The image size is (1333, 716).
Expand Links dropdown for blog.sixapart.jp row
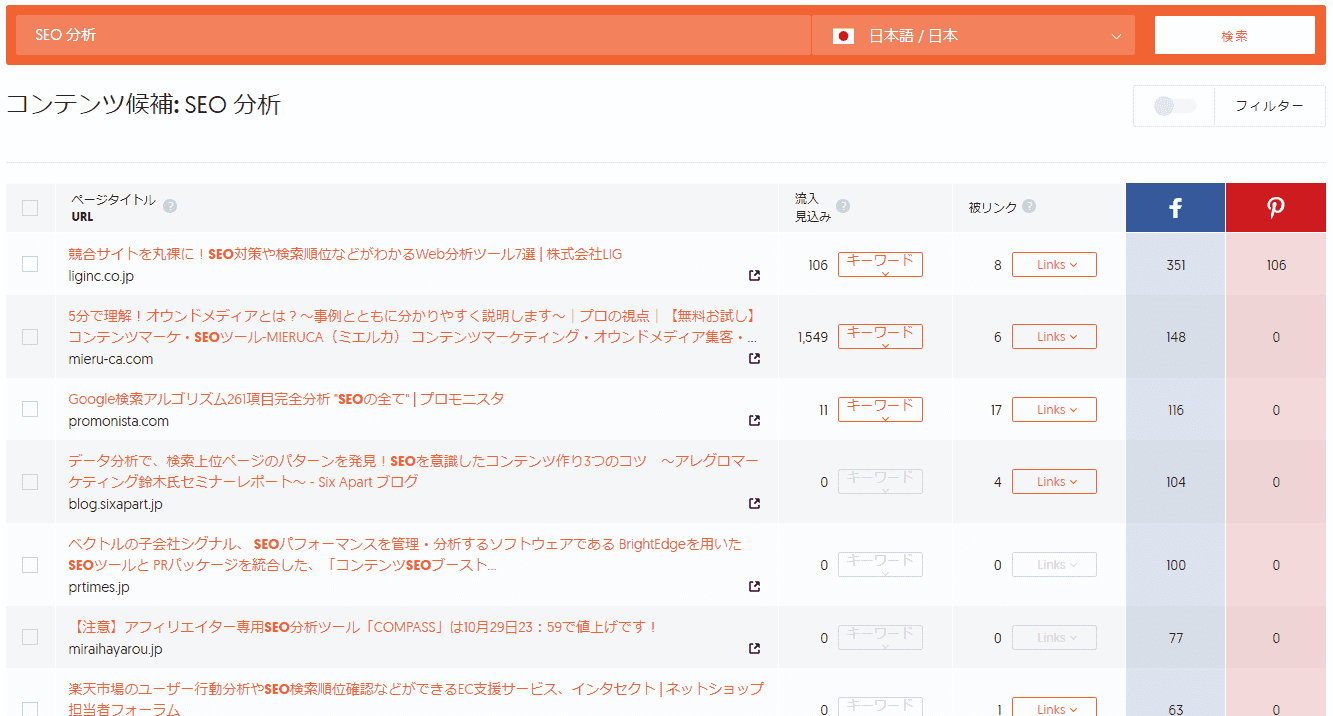[1054, 482]
